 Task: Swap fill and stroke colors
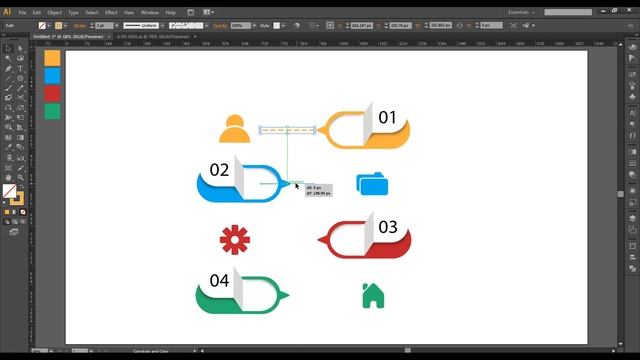(22, 186)
